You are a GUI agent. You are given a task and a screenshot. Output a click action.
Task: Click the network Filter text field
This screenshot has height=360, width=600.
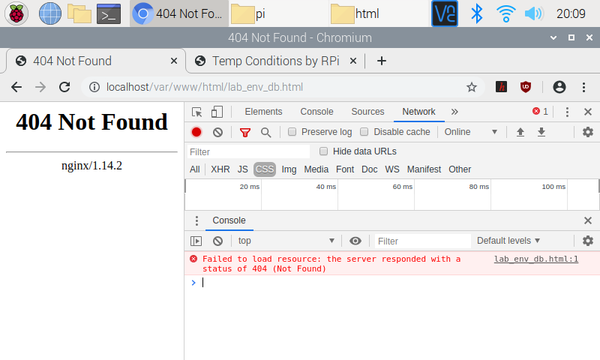[x=249, y=152]
